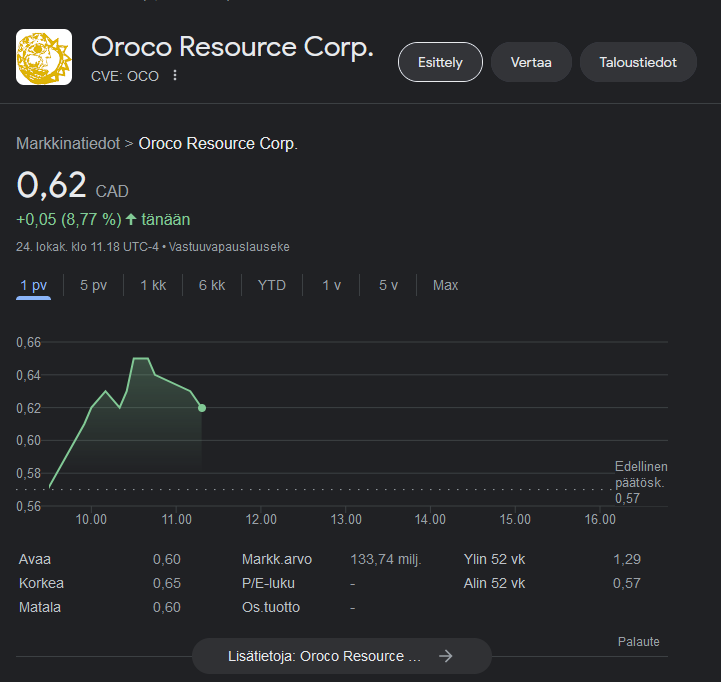This screenshot has width=721, height=682.
Task: Open the Taloustiedot financials button
Action: coord(638,62)
